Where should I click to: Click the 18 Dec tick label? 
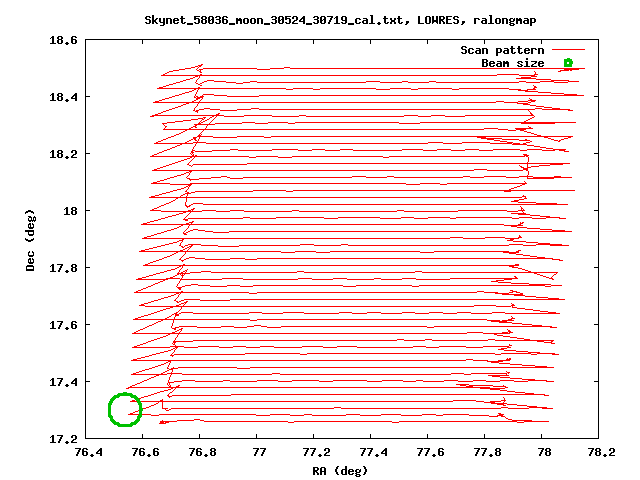point(70,211)
